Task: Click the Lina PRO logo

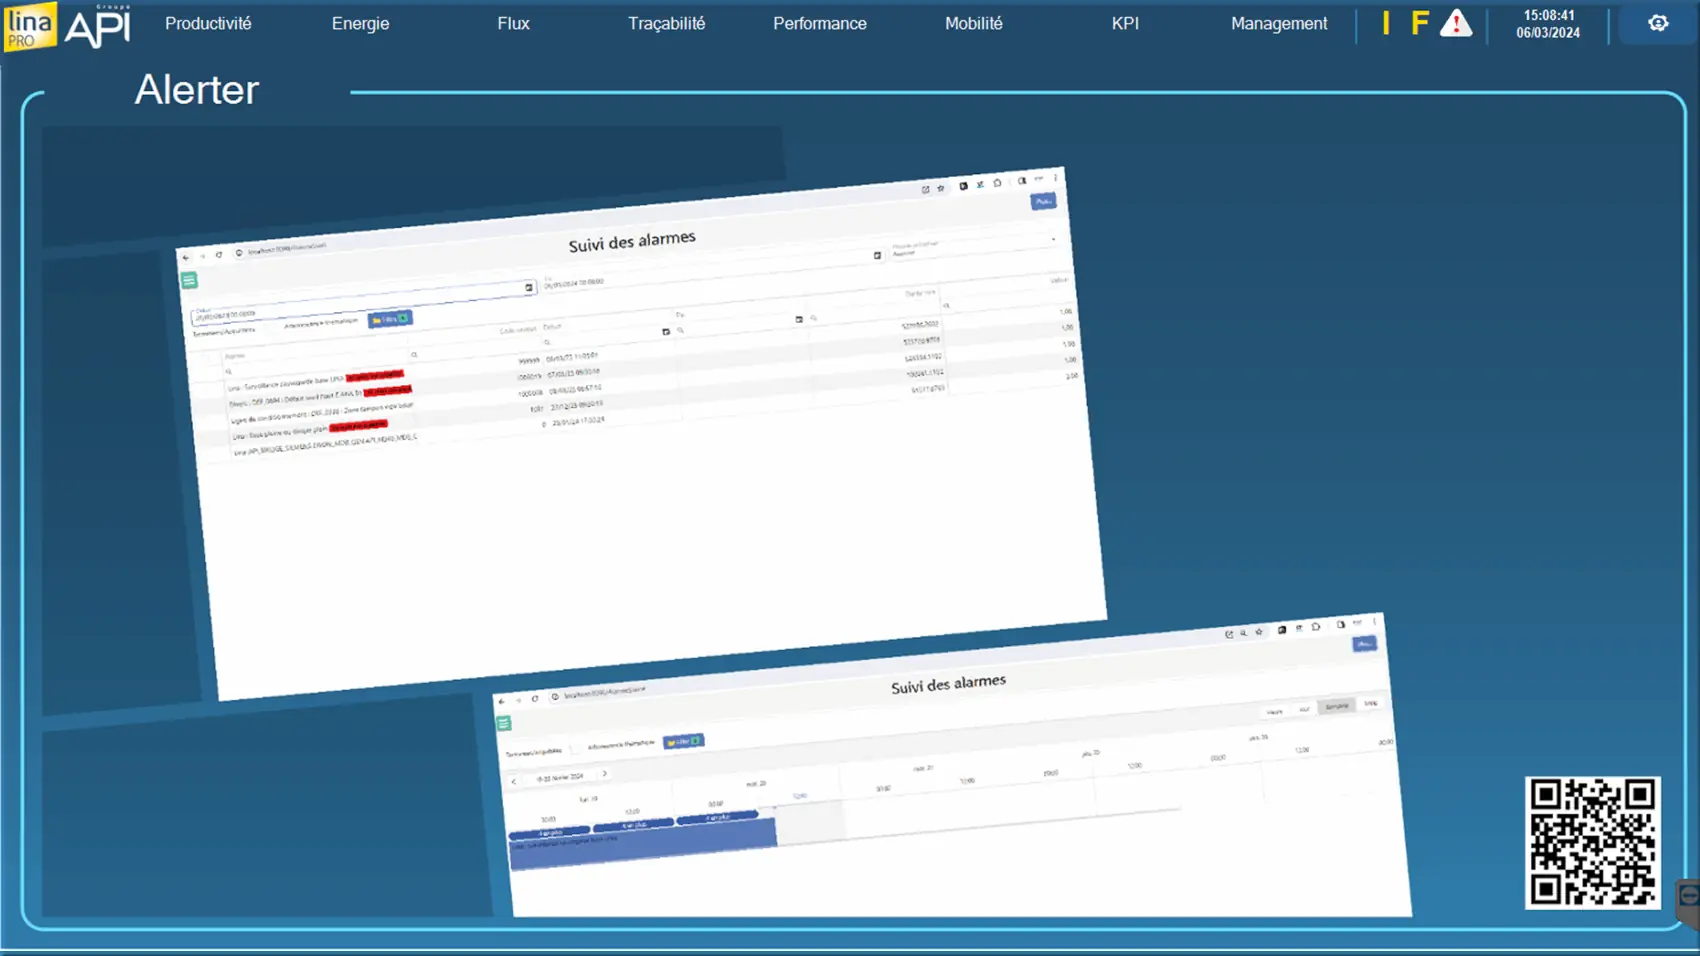Action: 29,26
